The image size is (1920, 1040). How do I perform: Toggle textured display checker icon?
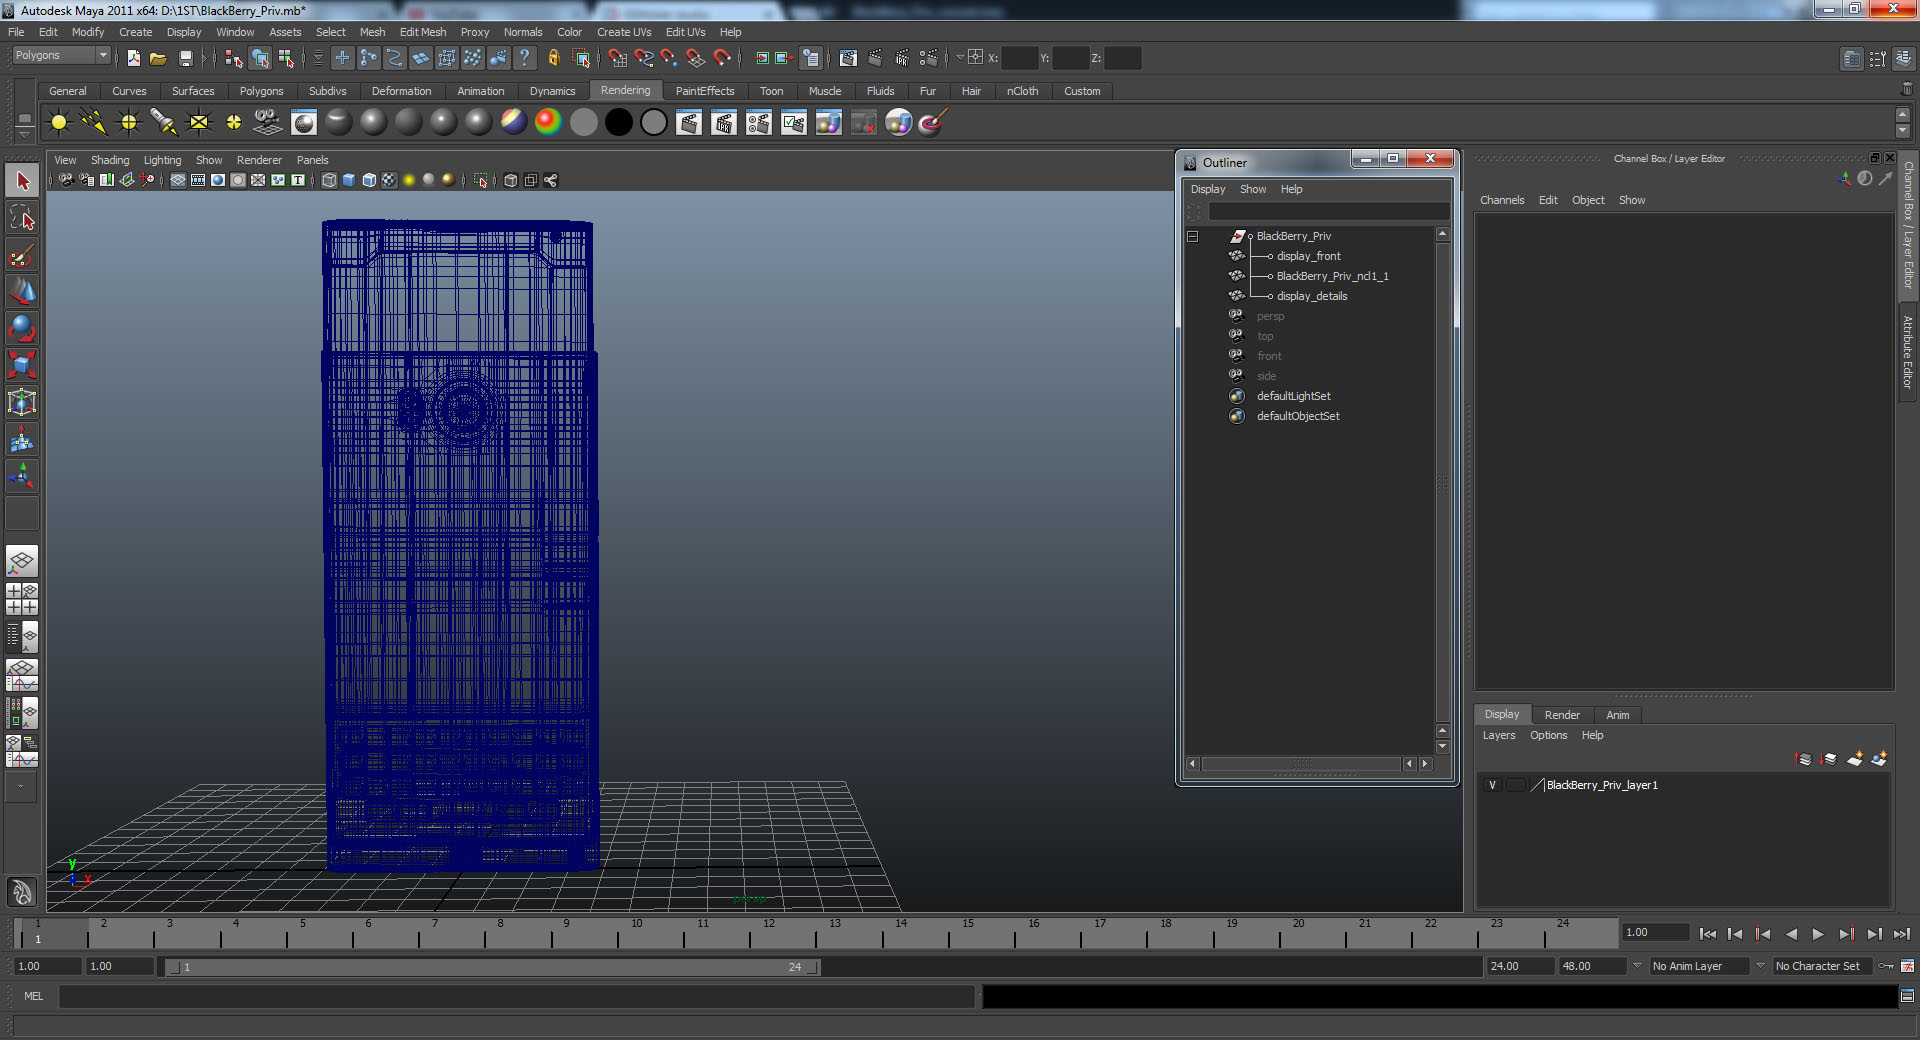[x=389, y=180]
